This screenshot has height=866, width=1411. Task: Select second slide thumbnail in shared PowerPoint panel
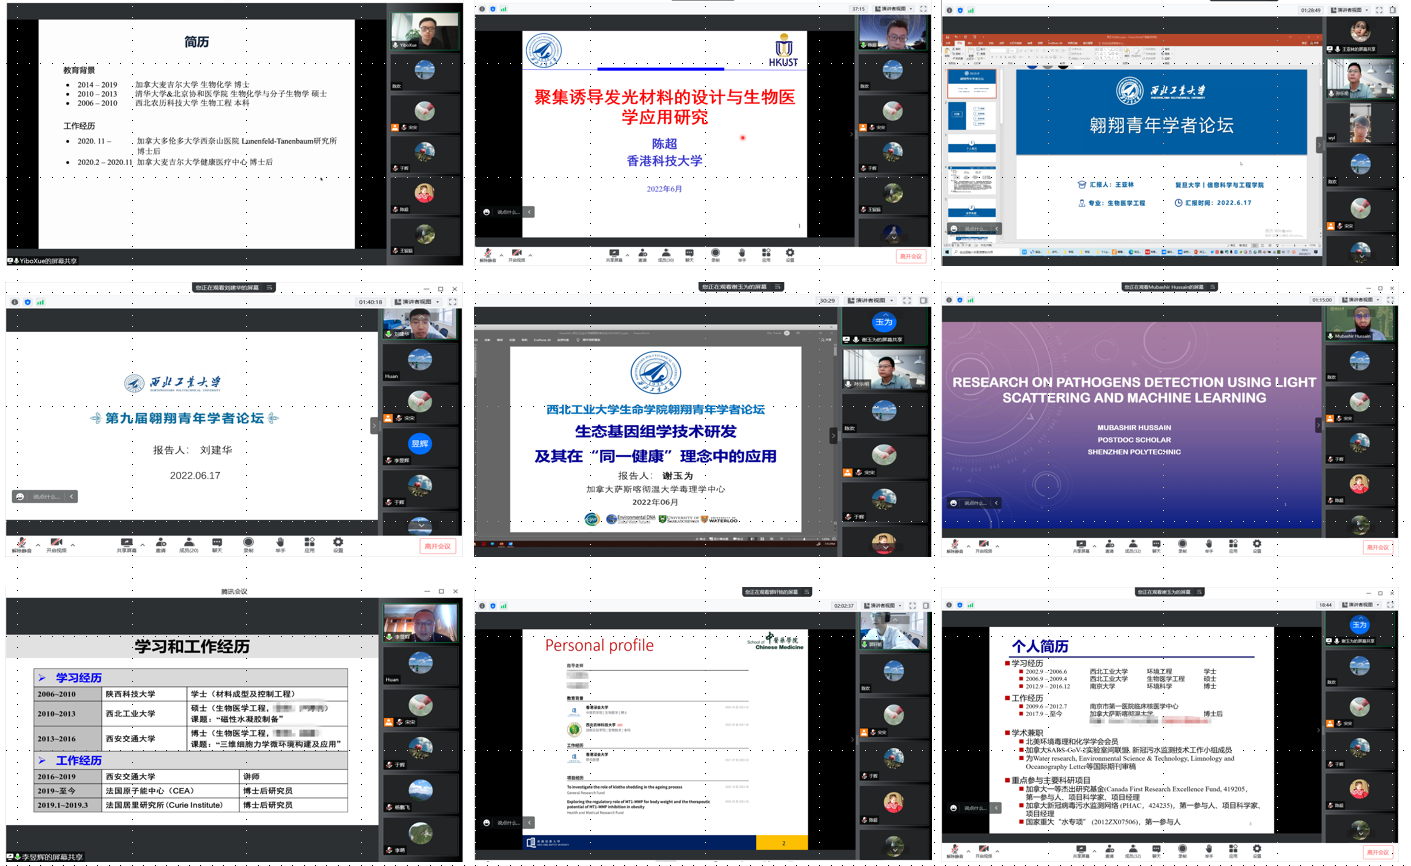click(971, 115)
